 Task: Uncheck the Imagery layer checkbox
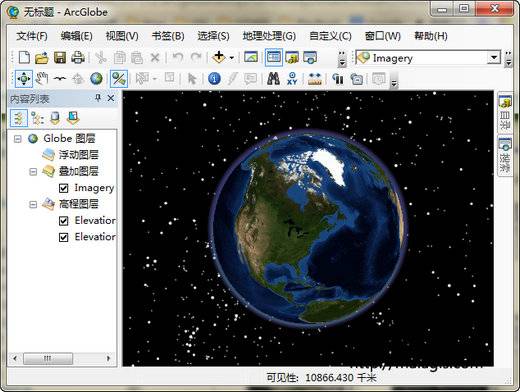click(x=63, y=188)
